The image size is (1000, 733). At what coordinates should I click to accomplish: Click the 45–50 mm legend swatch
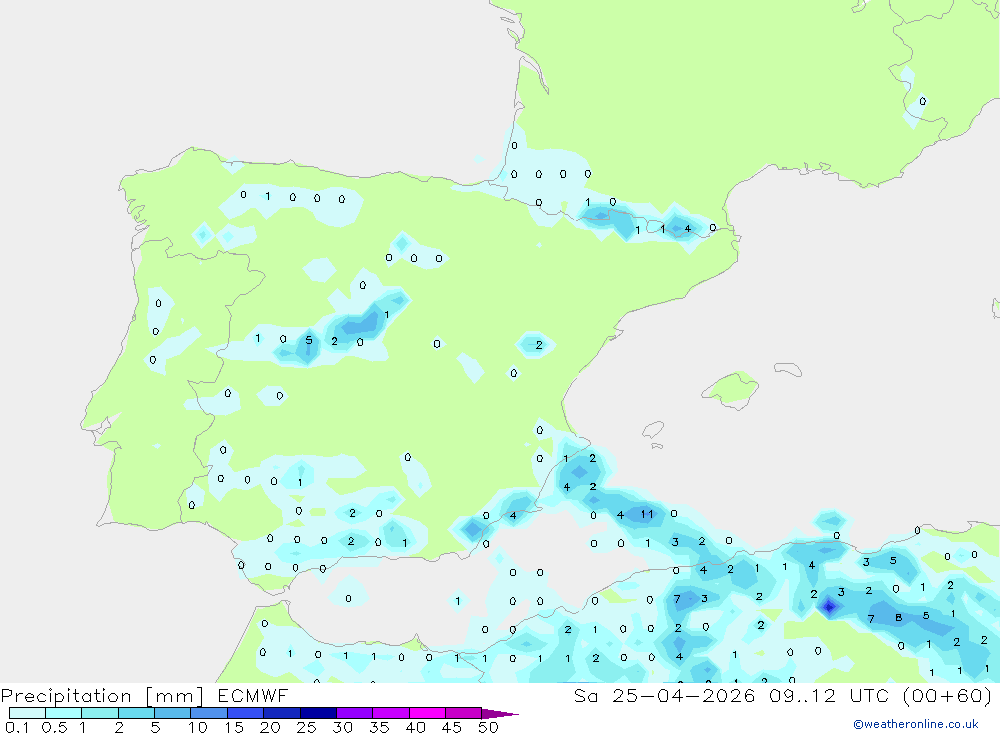463,713
